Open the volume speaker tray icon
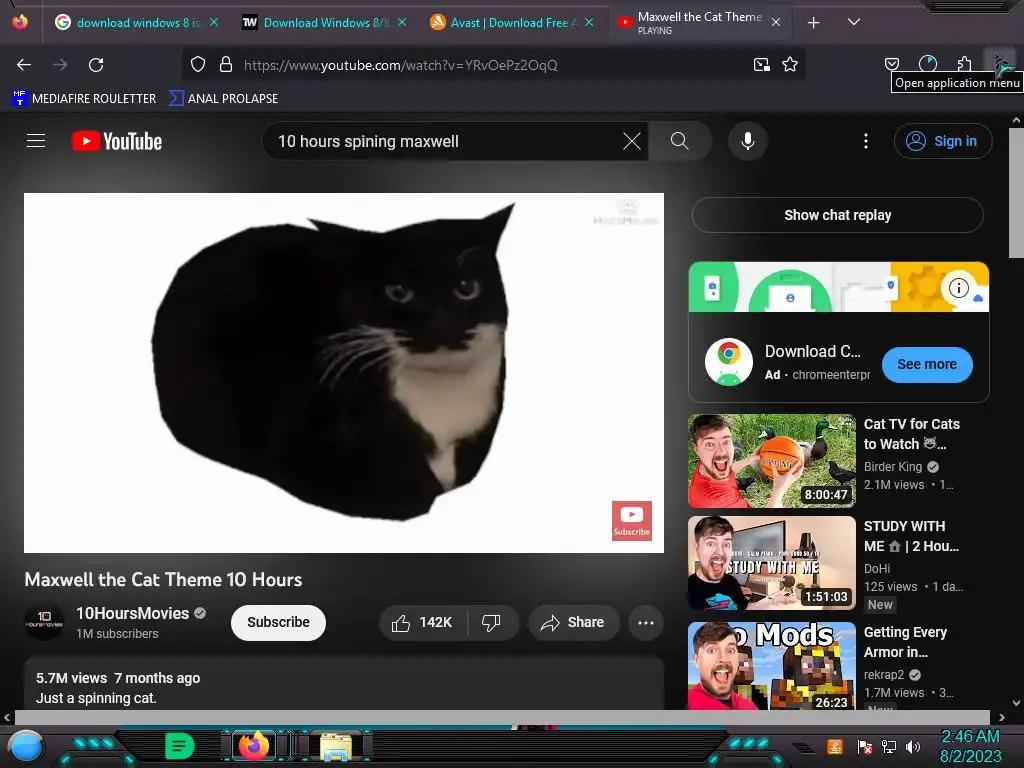The height and width of the screenshot is (768, 1024). (x=913, y=746)
